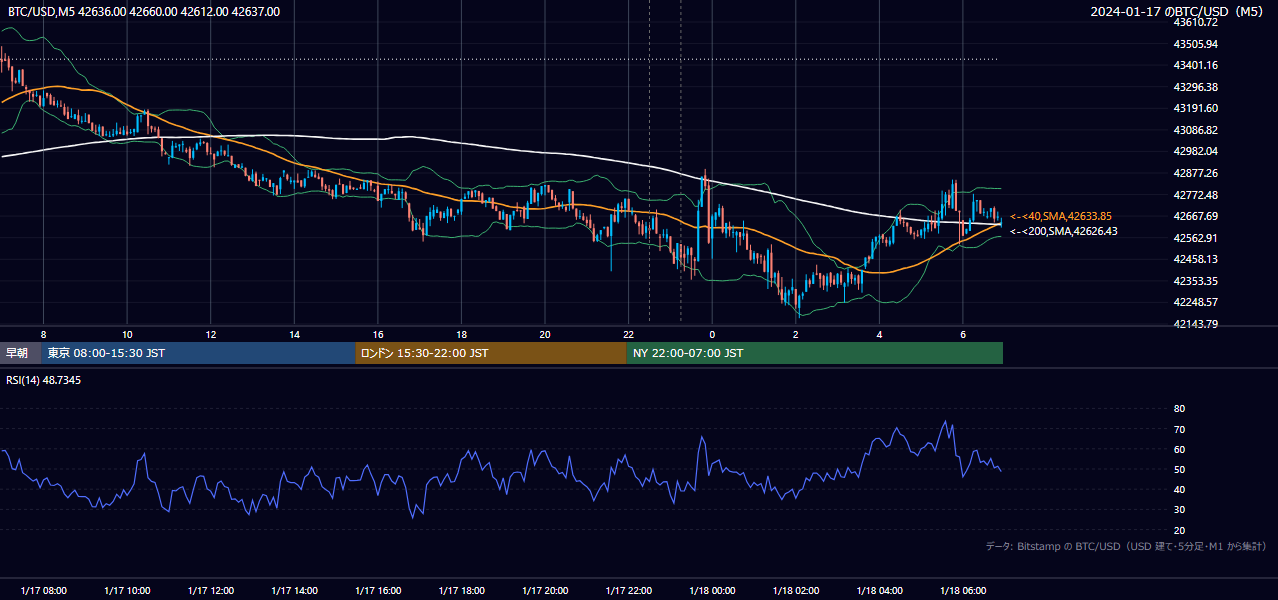Click the 40 level on RSI scale
Viewport: 1278px width, 600px height.
point(1180,489)
